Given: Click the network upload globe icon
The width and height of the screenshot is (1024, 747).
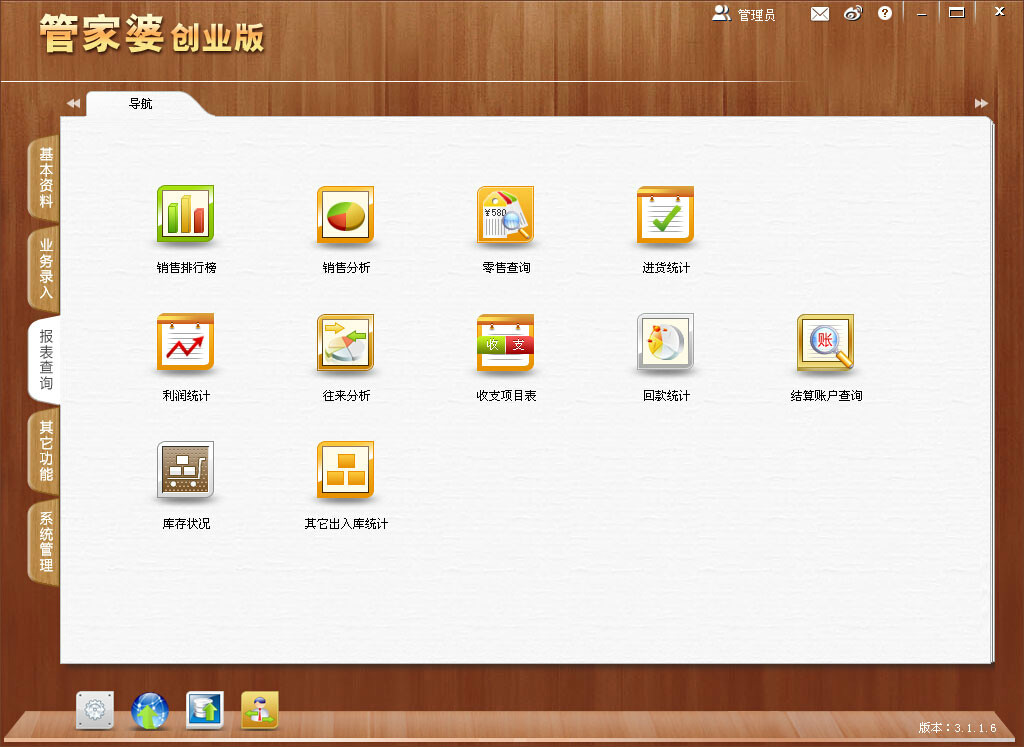Looking at the screenshot, I should pos(149,711).
